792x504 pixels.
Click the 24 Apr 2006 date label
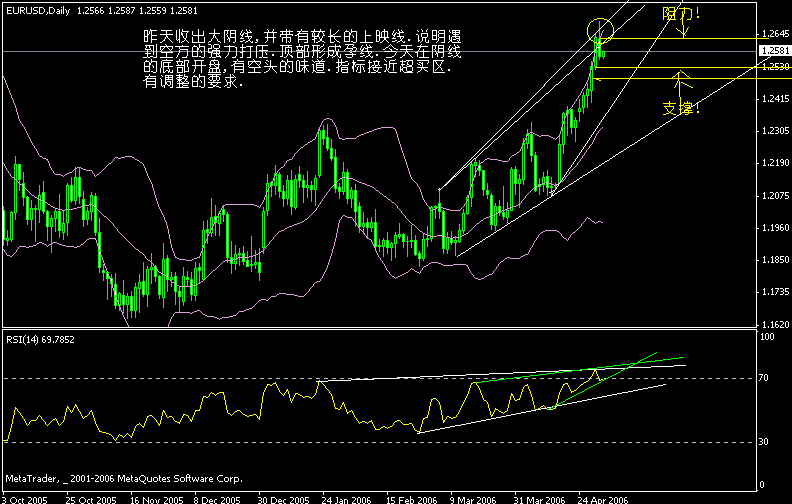click(x=603, y=499)
